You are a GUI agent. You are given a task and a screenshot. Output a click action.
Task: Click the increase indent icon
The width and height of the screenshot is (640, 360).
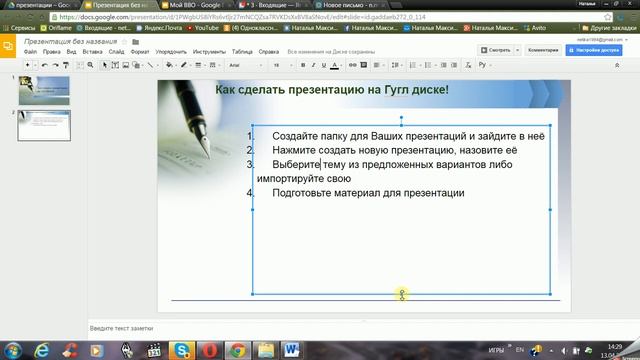pyautogui.click(x=454, y=65)
